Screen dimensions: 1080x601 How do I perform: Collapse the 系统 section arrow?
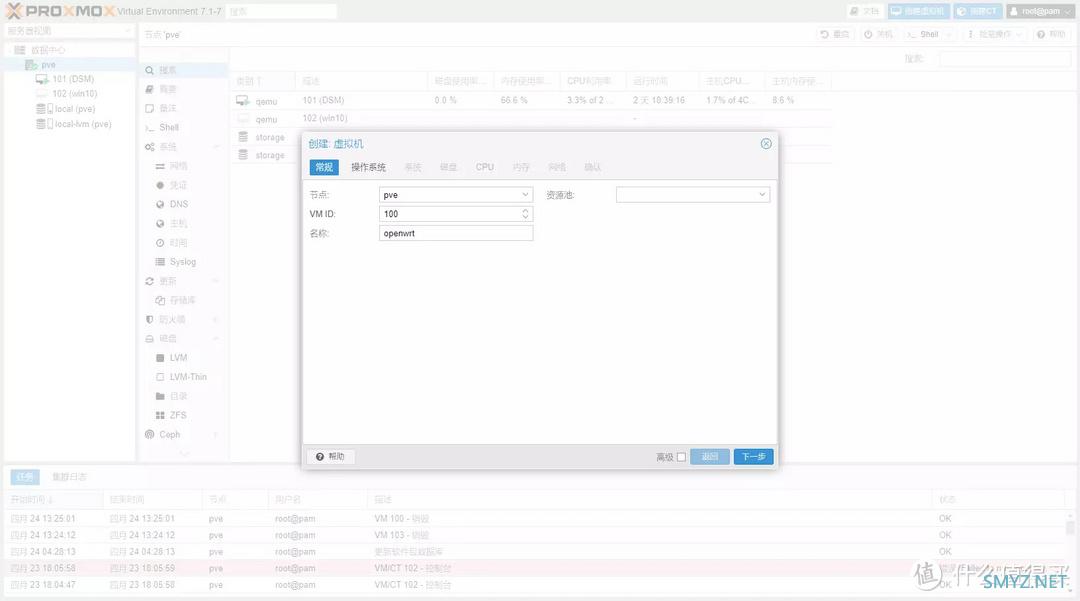tap(216, 147)
